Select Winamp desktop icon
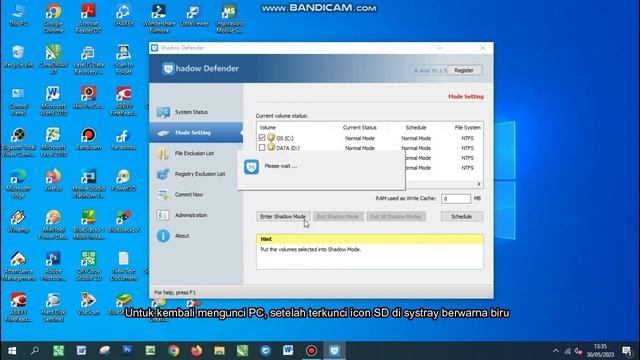 pyautogui.click(x=18, y=221)
